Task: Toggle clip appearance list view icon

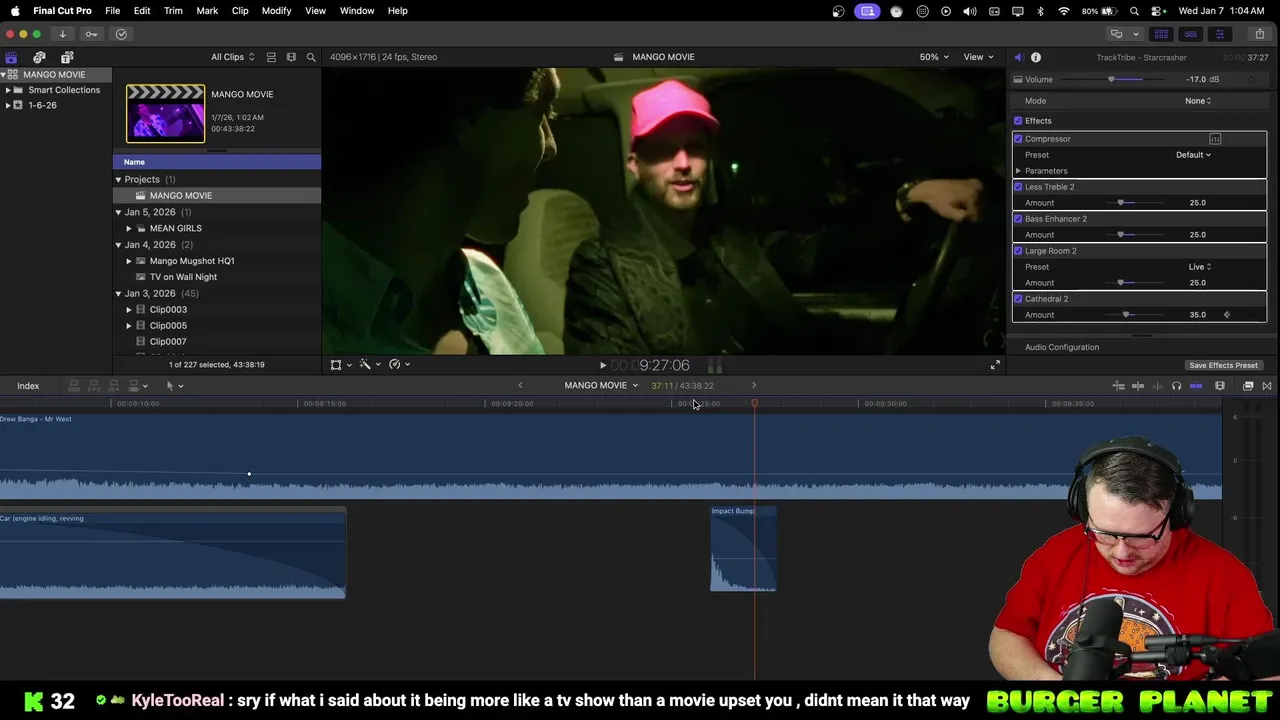Action: point(270,57)
